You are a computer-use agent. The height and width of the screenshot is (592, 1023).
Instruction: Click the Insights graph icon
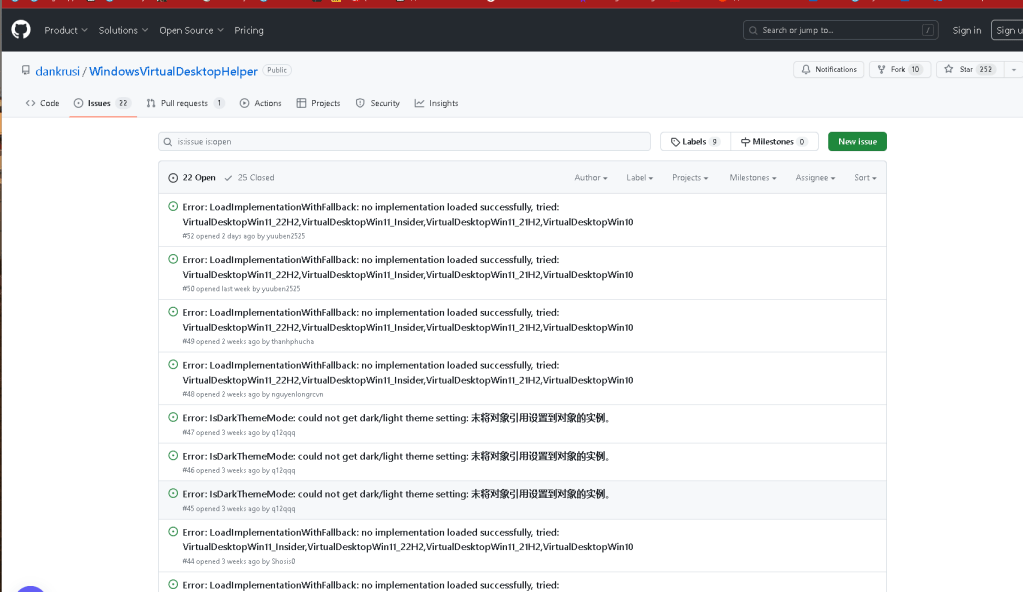click(420, 103)
